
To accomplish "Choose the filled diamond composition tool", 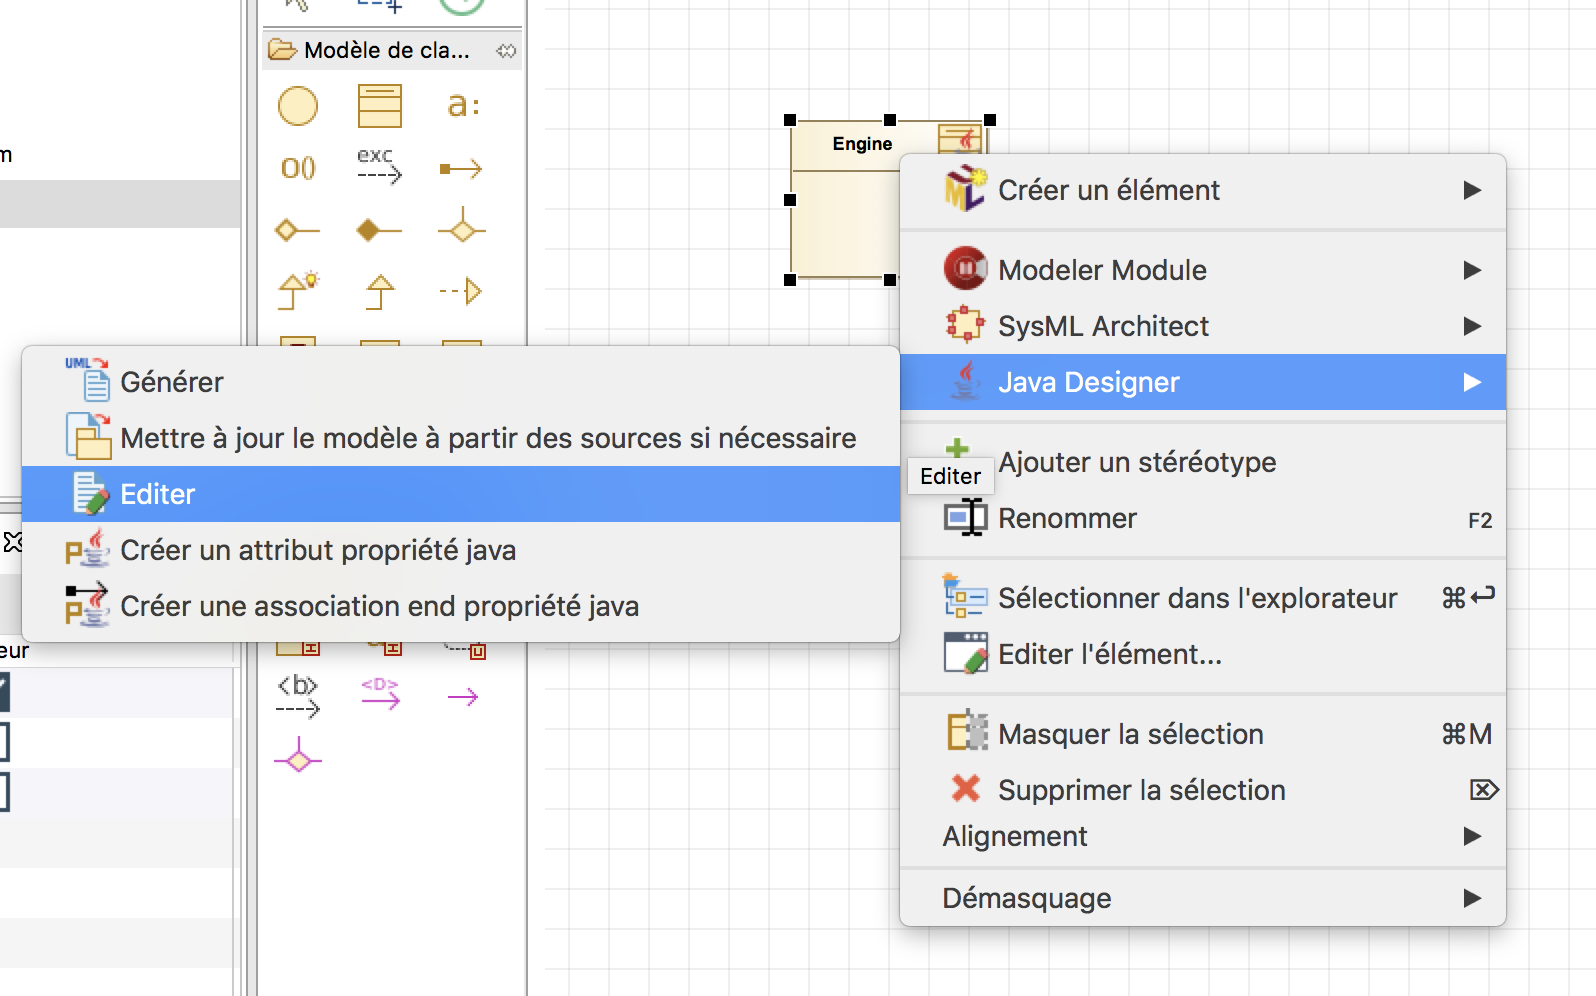I will click(379, 231).
